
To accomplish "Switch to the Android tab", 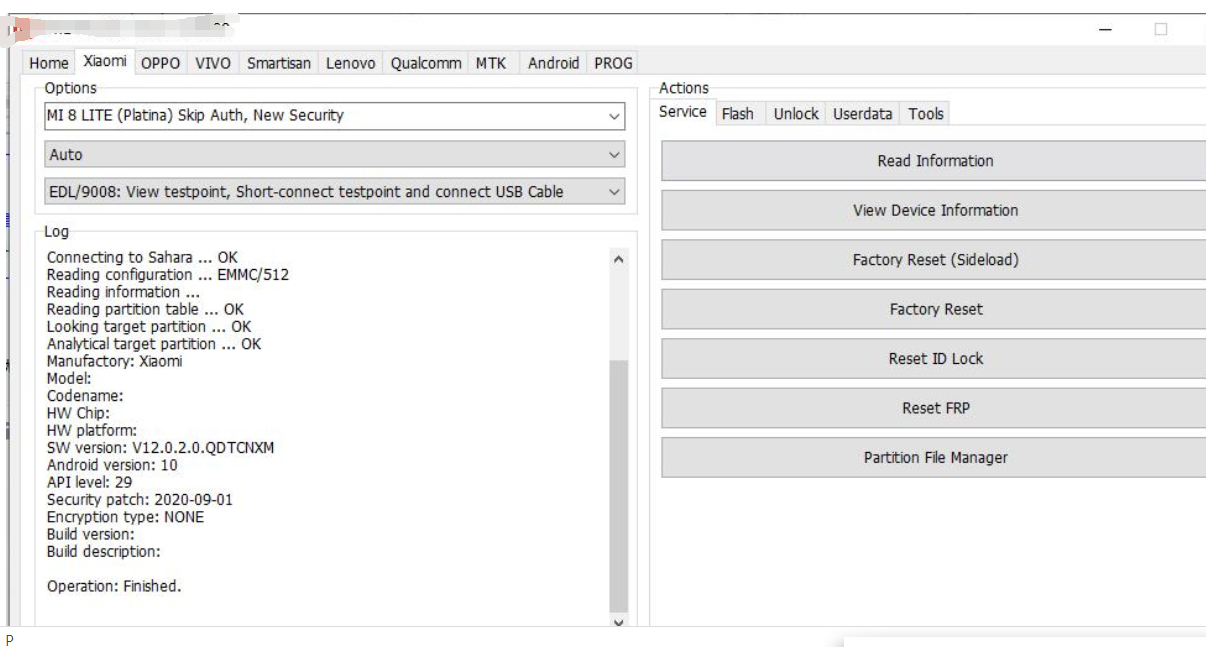I will (x=553, y=63).
